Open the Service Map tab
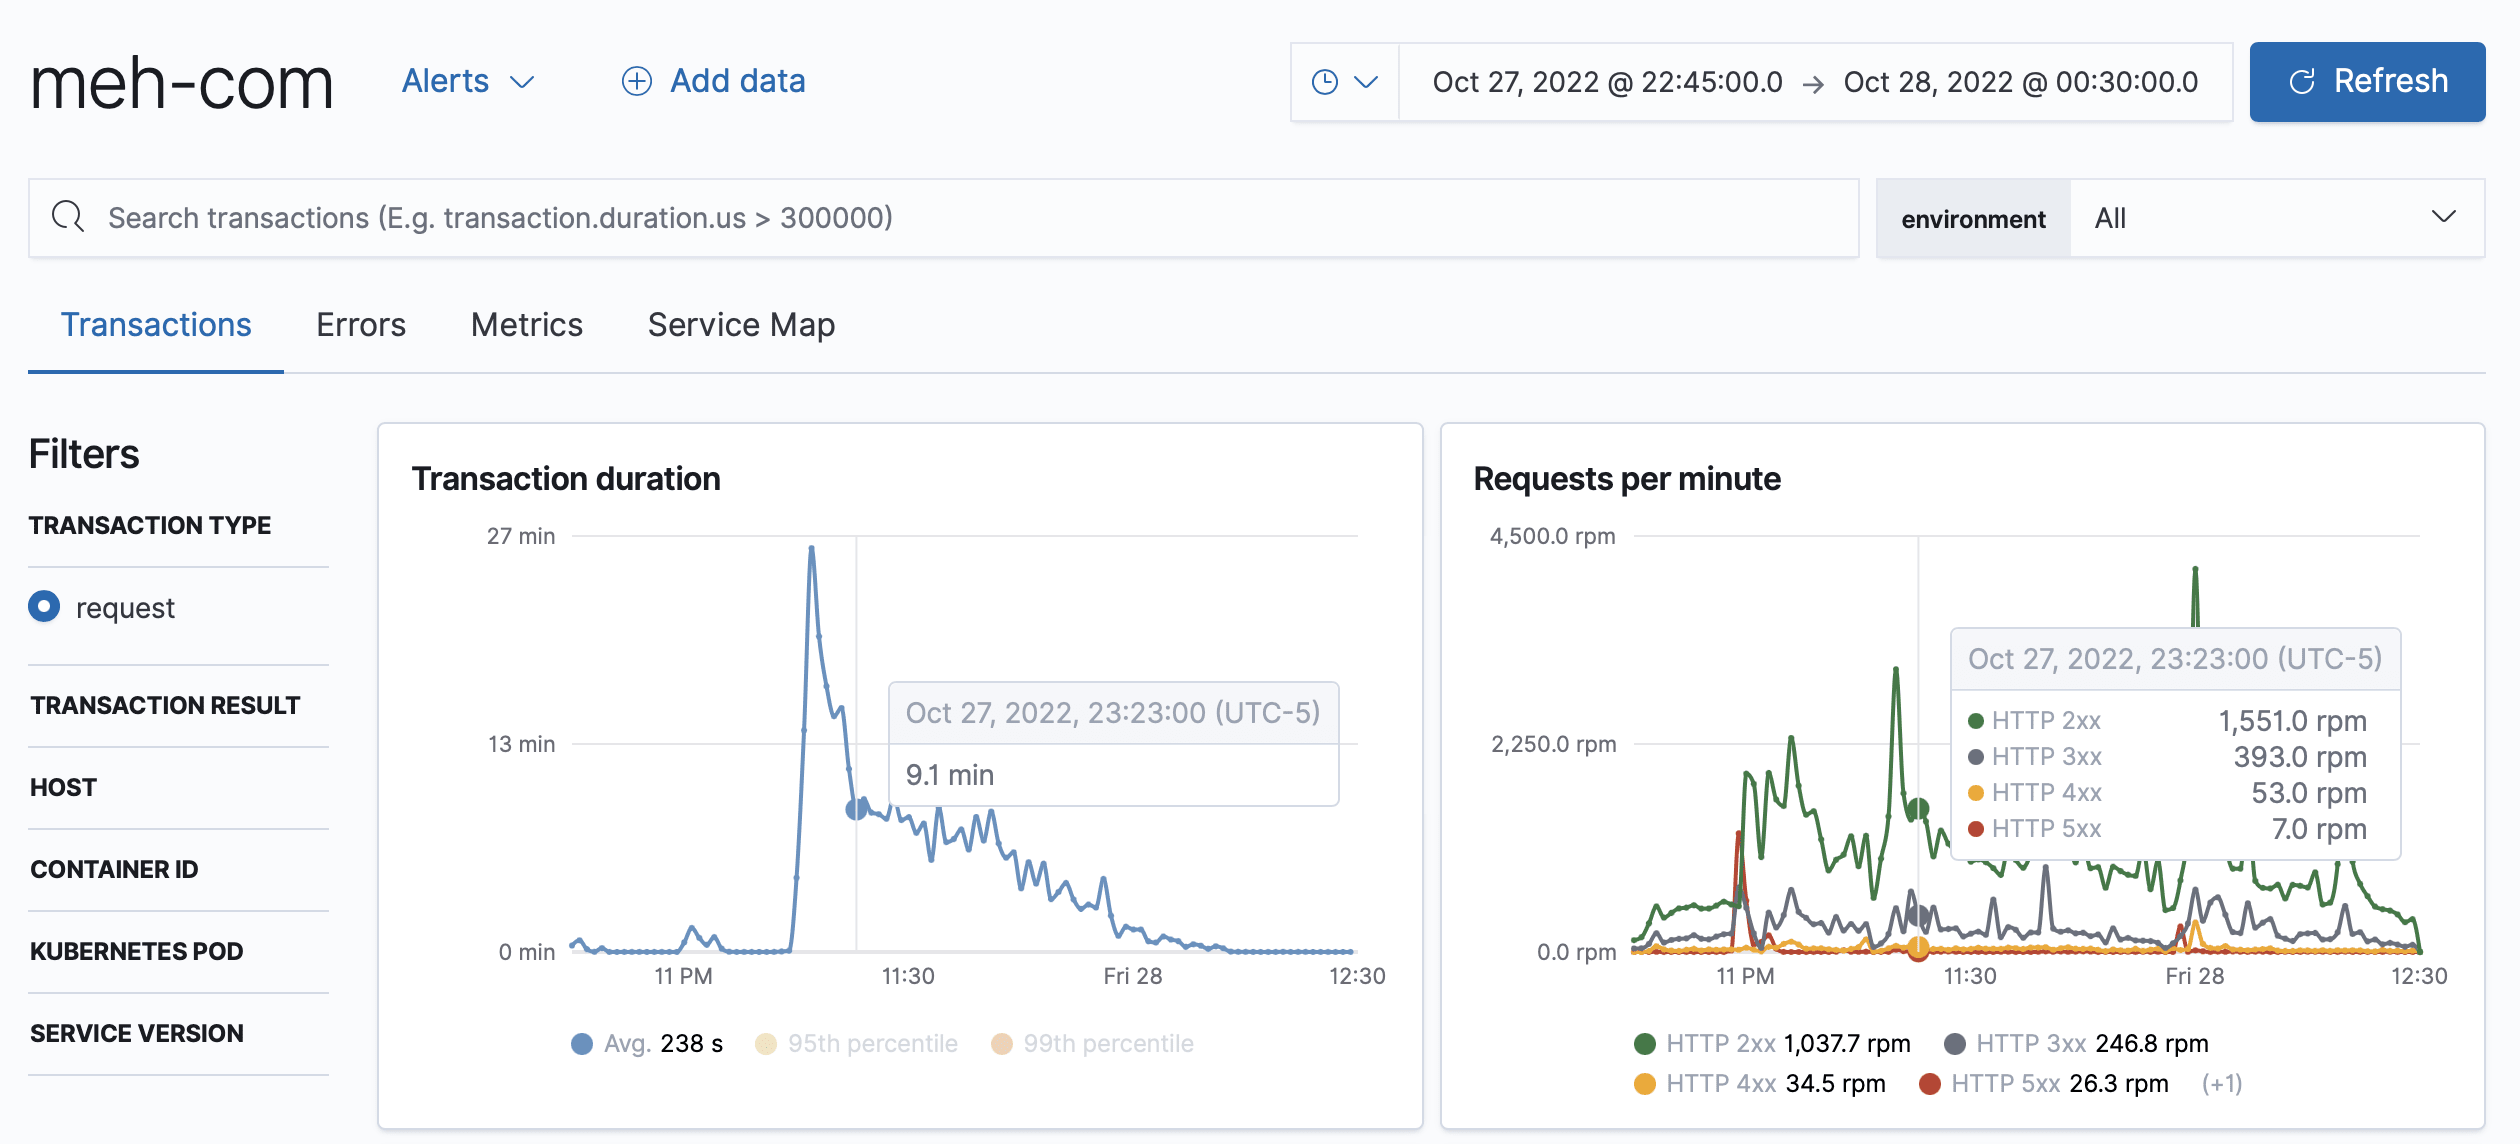Screen dimensions: 2520x1144 [x=740, y=324]
